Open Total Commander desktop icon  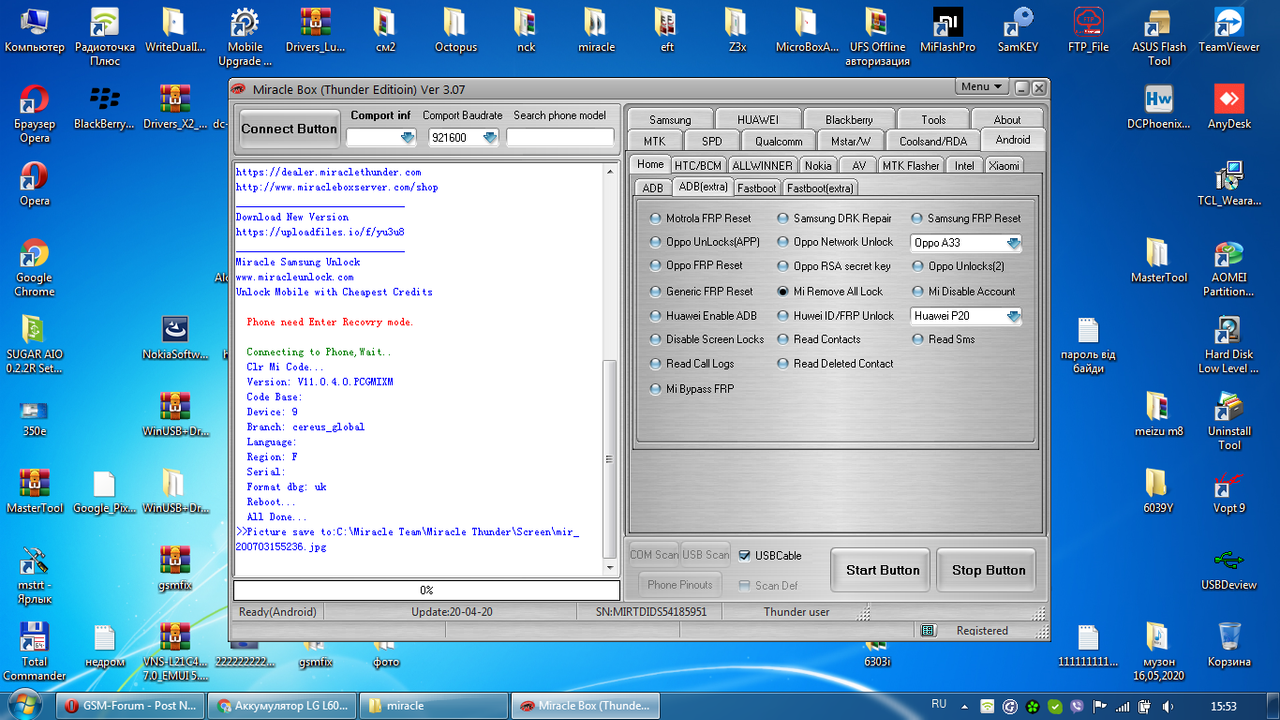[34, 651]
